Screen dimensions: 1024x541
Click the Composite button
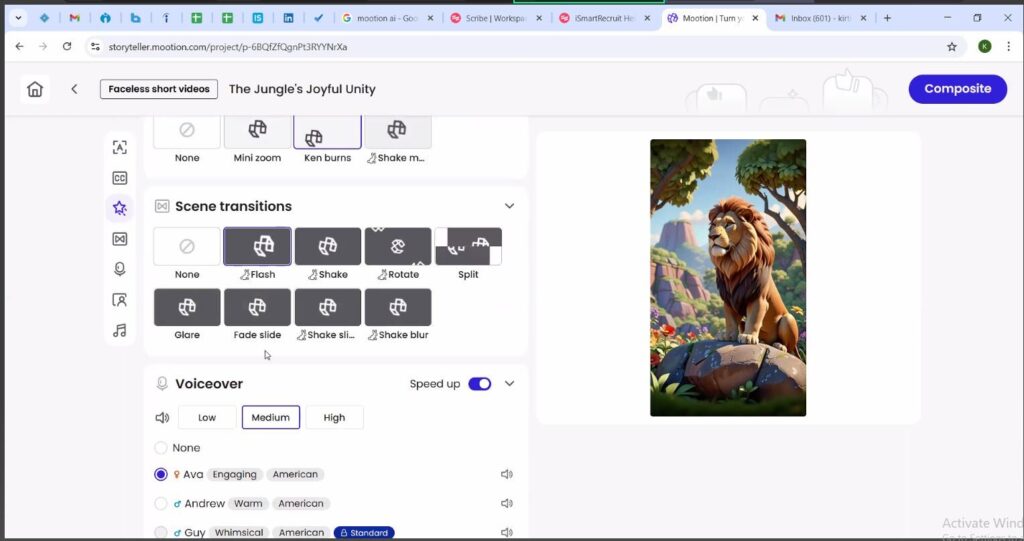click(957, 89)
